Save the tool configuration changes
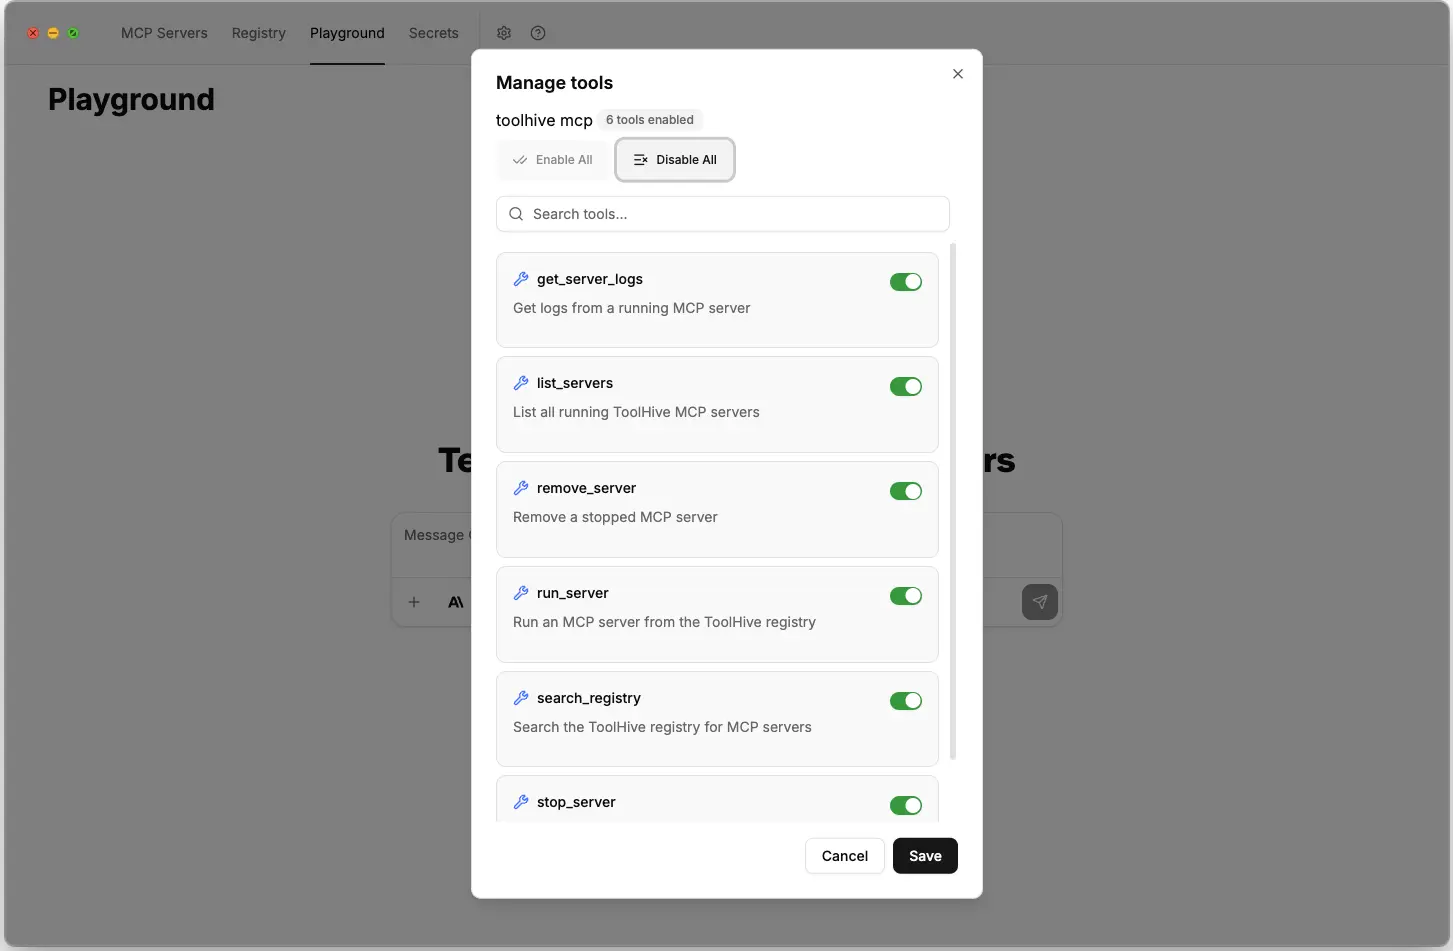 tap(924, 855)
